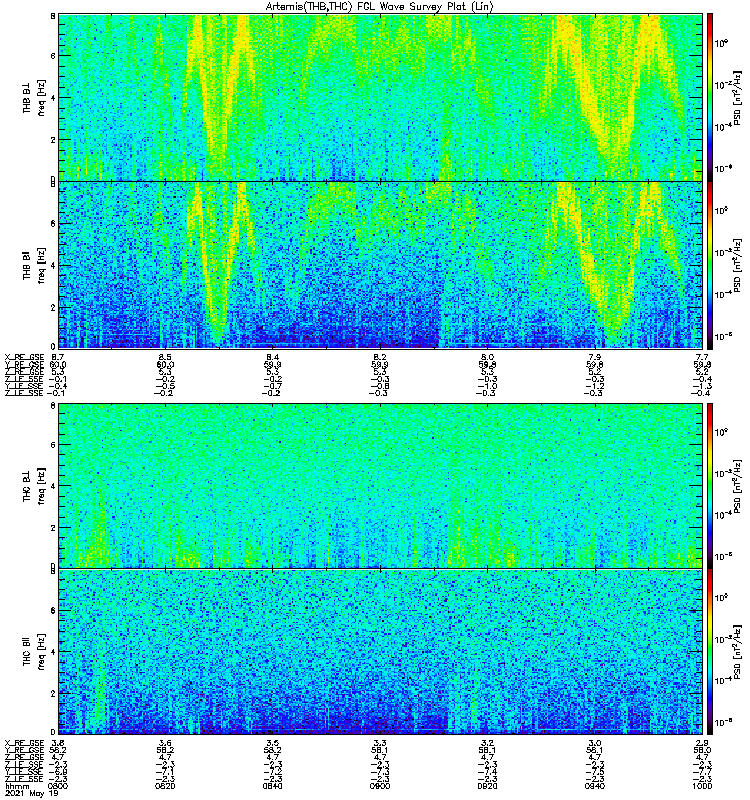The height and width of the screenshot is (800, 750).
Task: Click THB X_RE_GSE value 8.5
Action: coord(165,357)
